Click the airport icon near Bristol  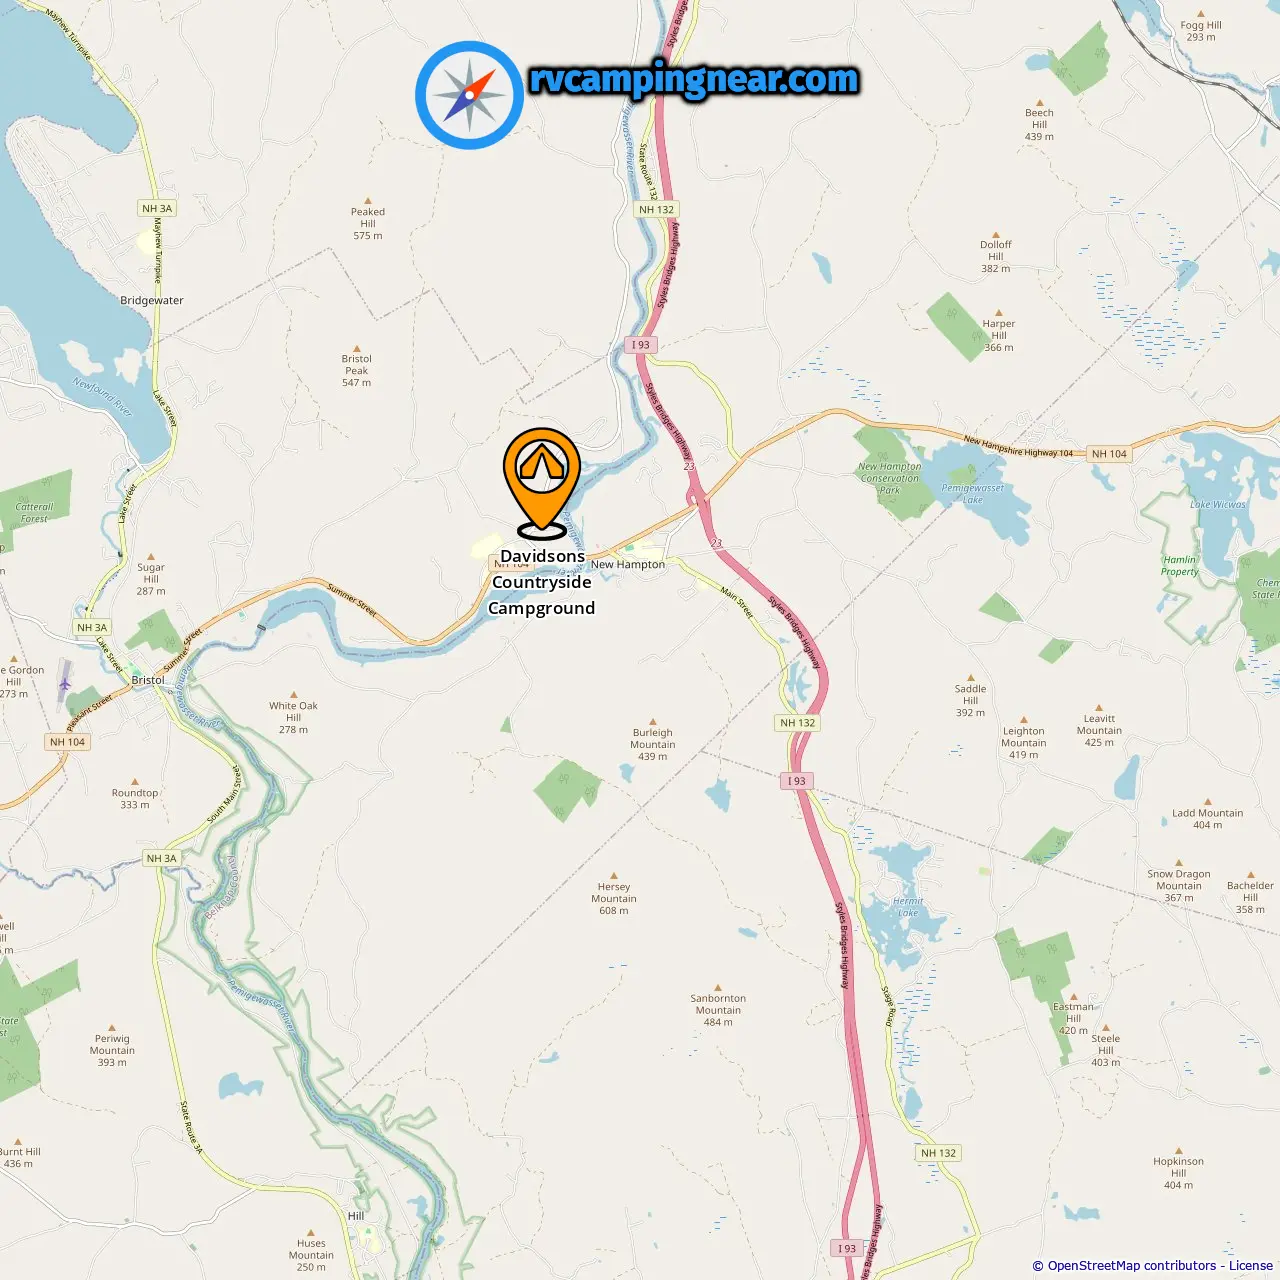[x=65, y=684]
